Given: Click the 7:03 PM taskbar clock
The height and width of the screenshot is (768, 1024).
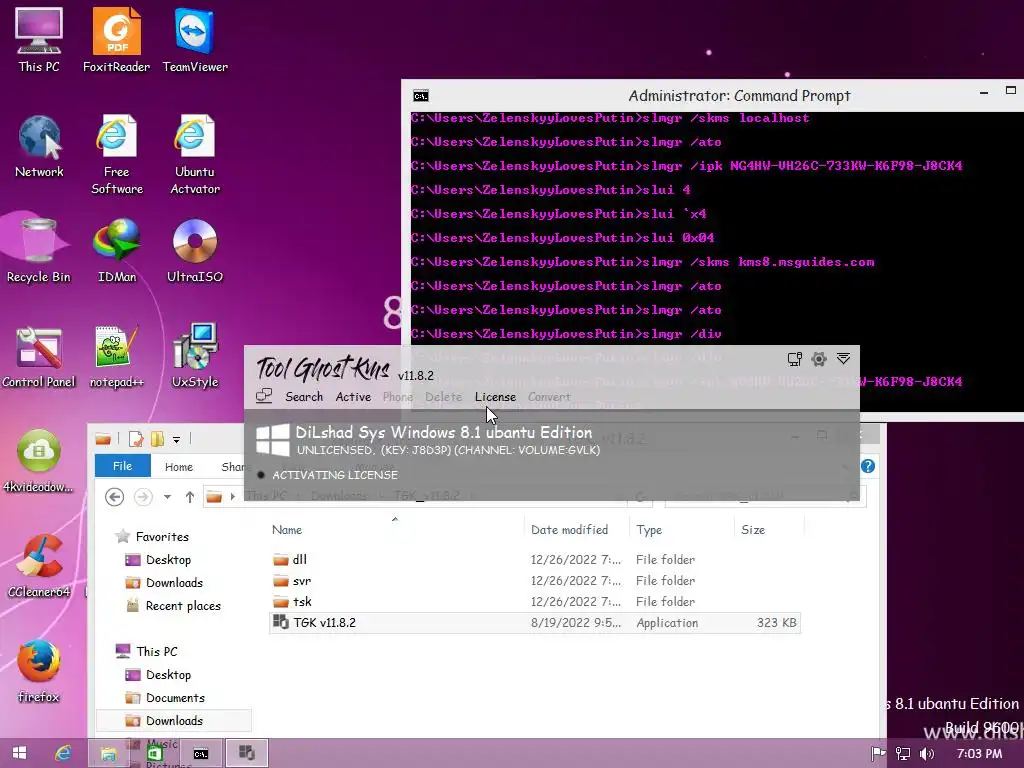Looking at the screenshot, I should (x=979, y=754).
